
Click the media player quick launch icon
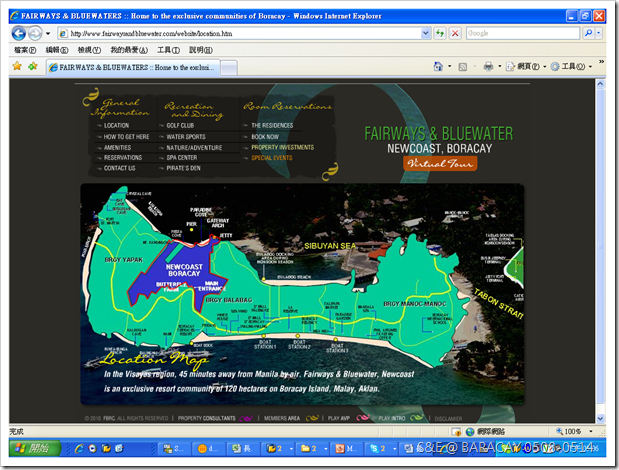tap(93, 448)
